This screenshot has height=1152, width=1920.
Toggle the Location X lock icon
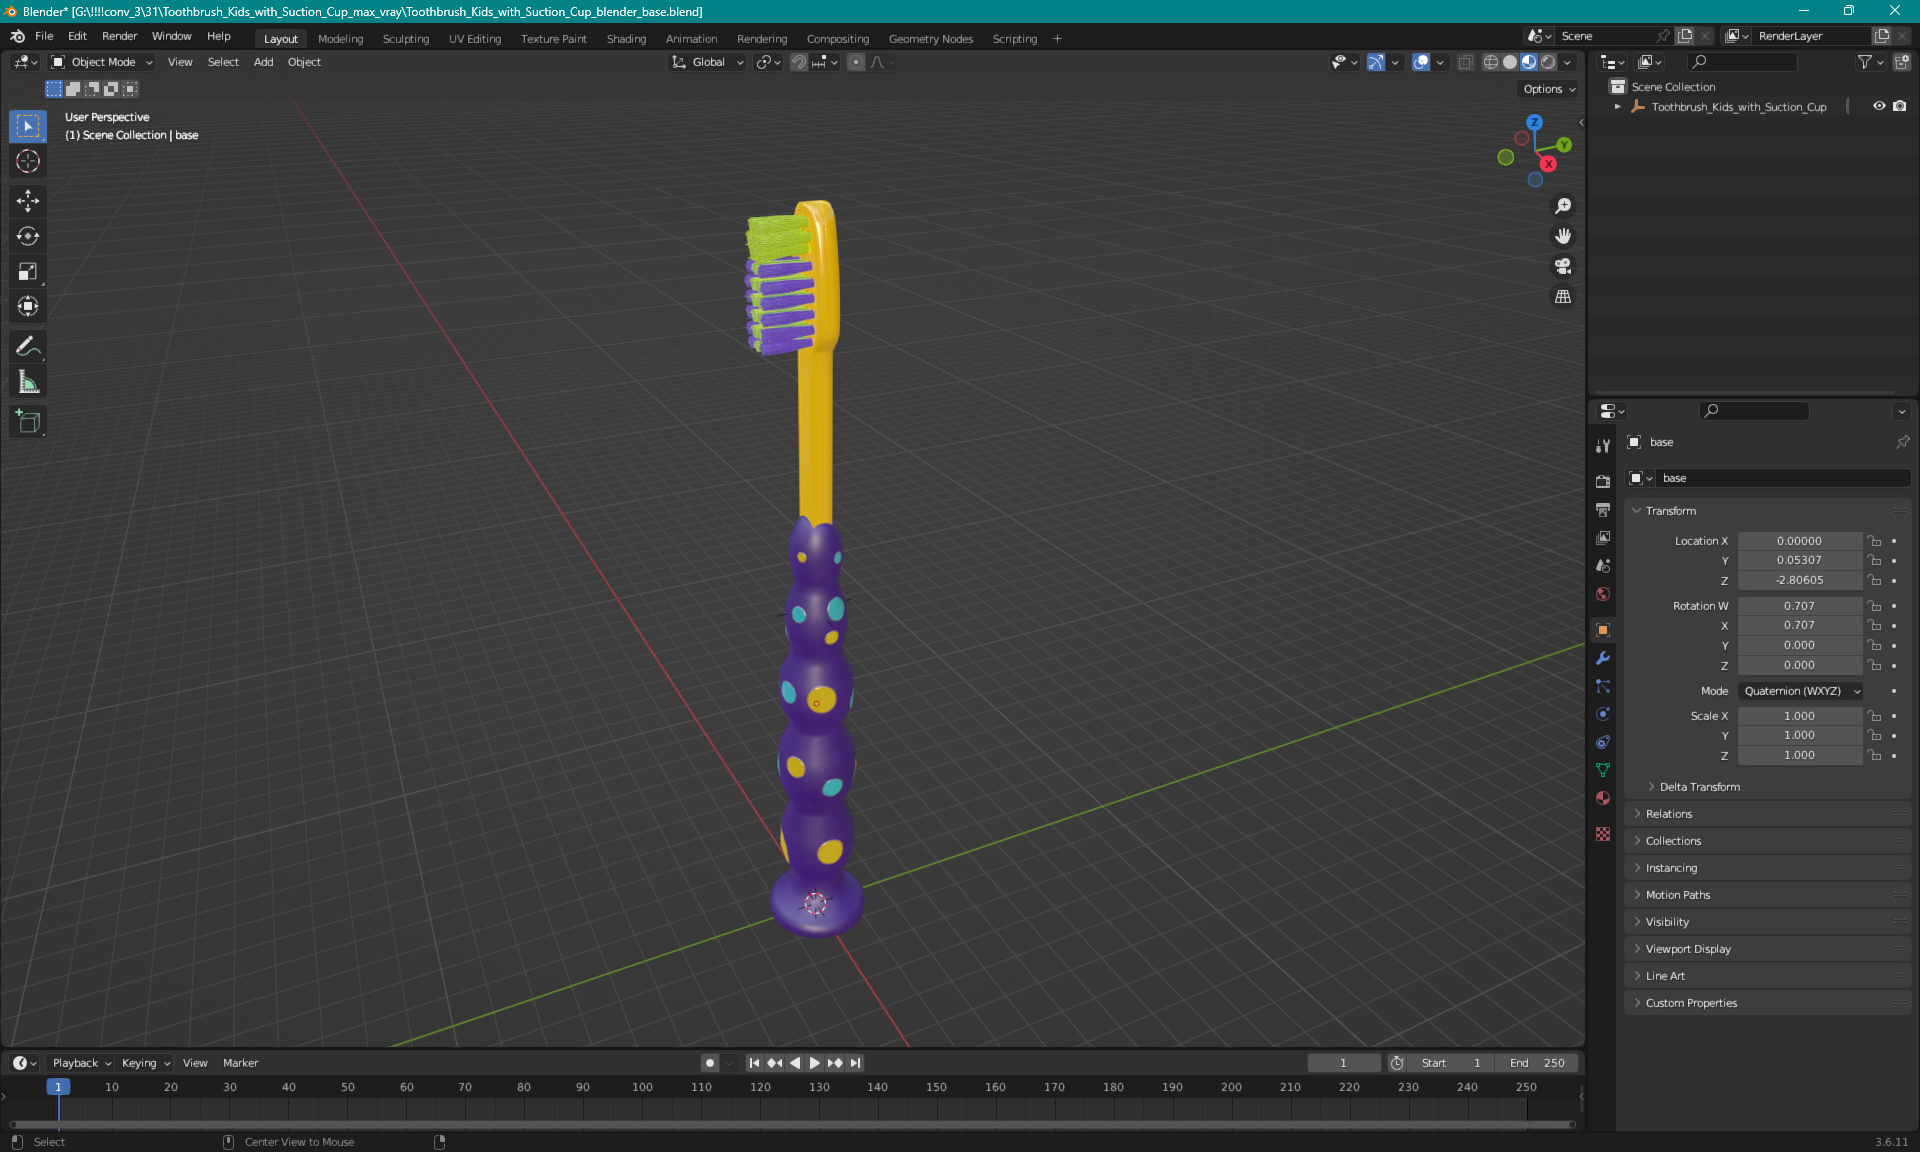[x=1875, y=541]
